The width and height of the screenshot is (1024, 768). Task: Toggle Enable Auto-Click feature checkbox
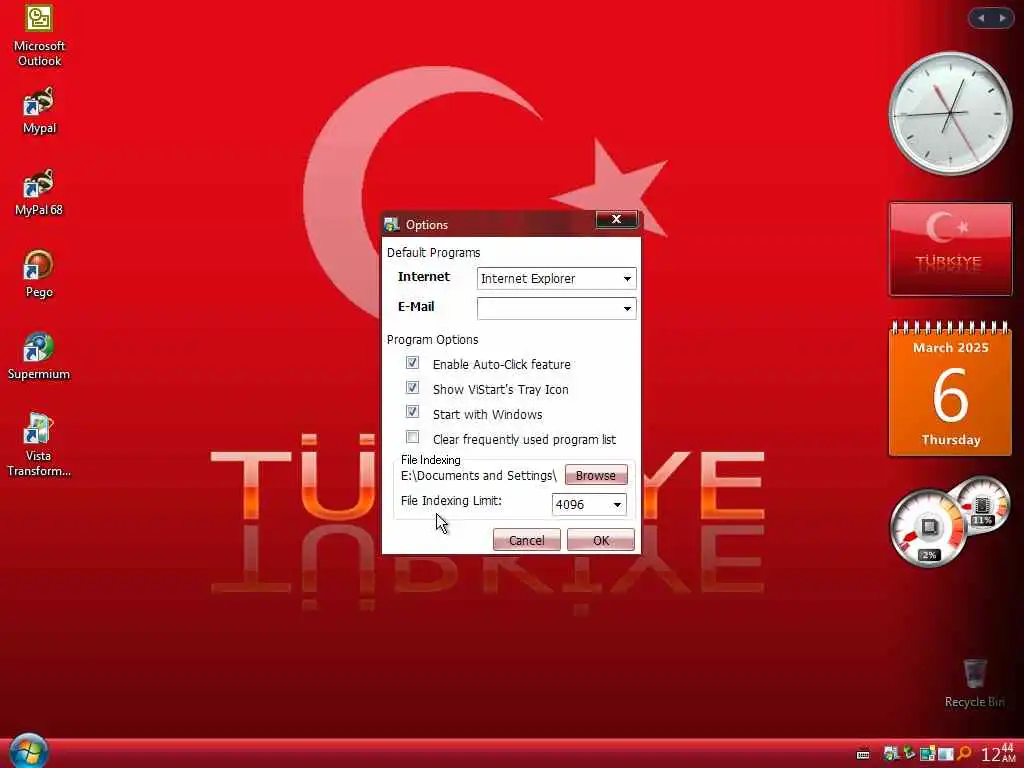412,362
